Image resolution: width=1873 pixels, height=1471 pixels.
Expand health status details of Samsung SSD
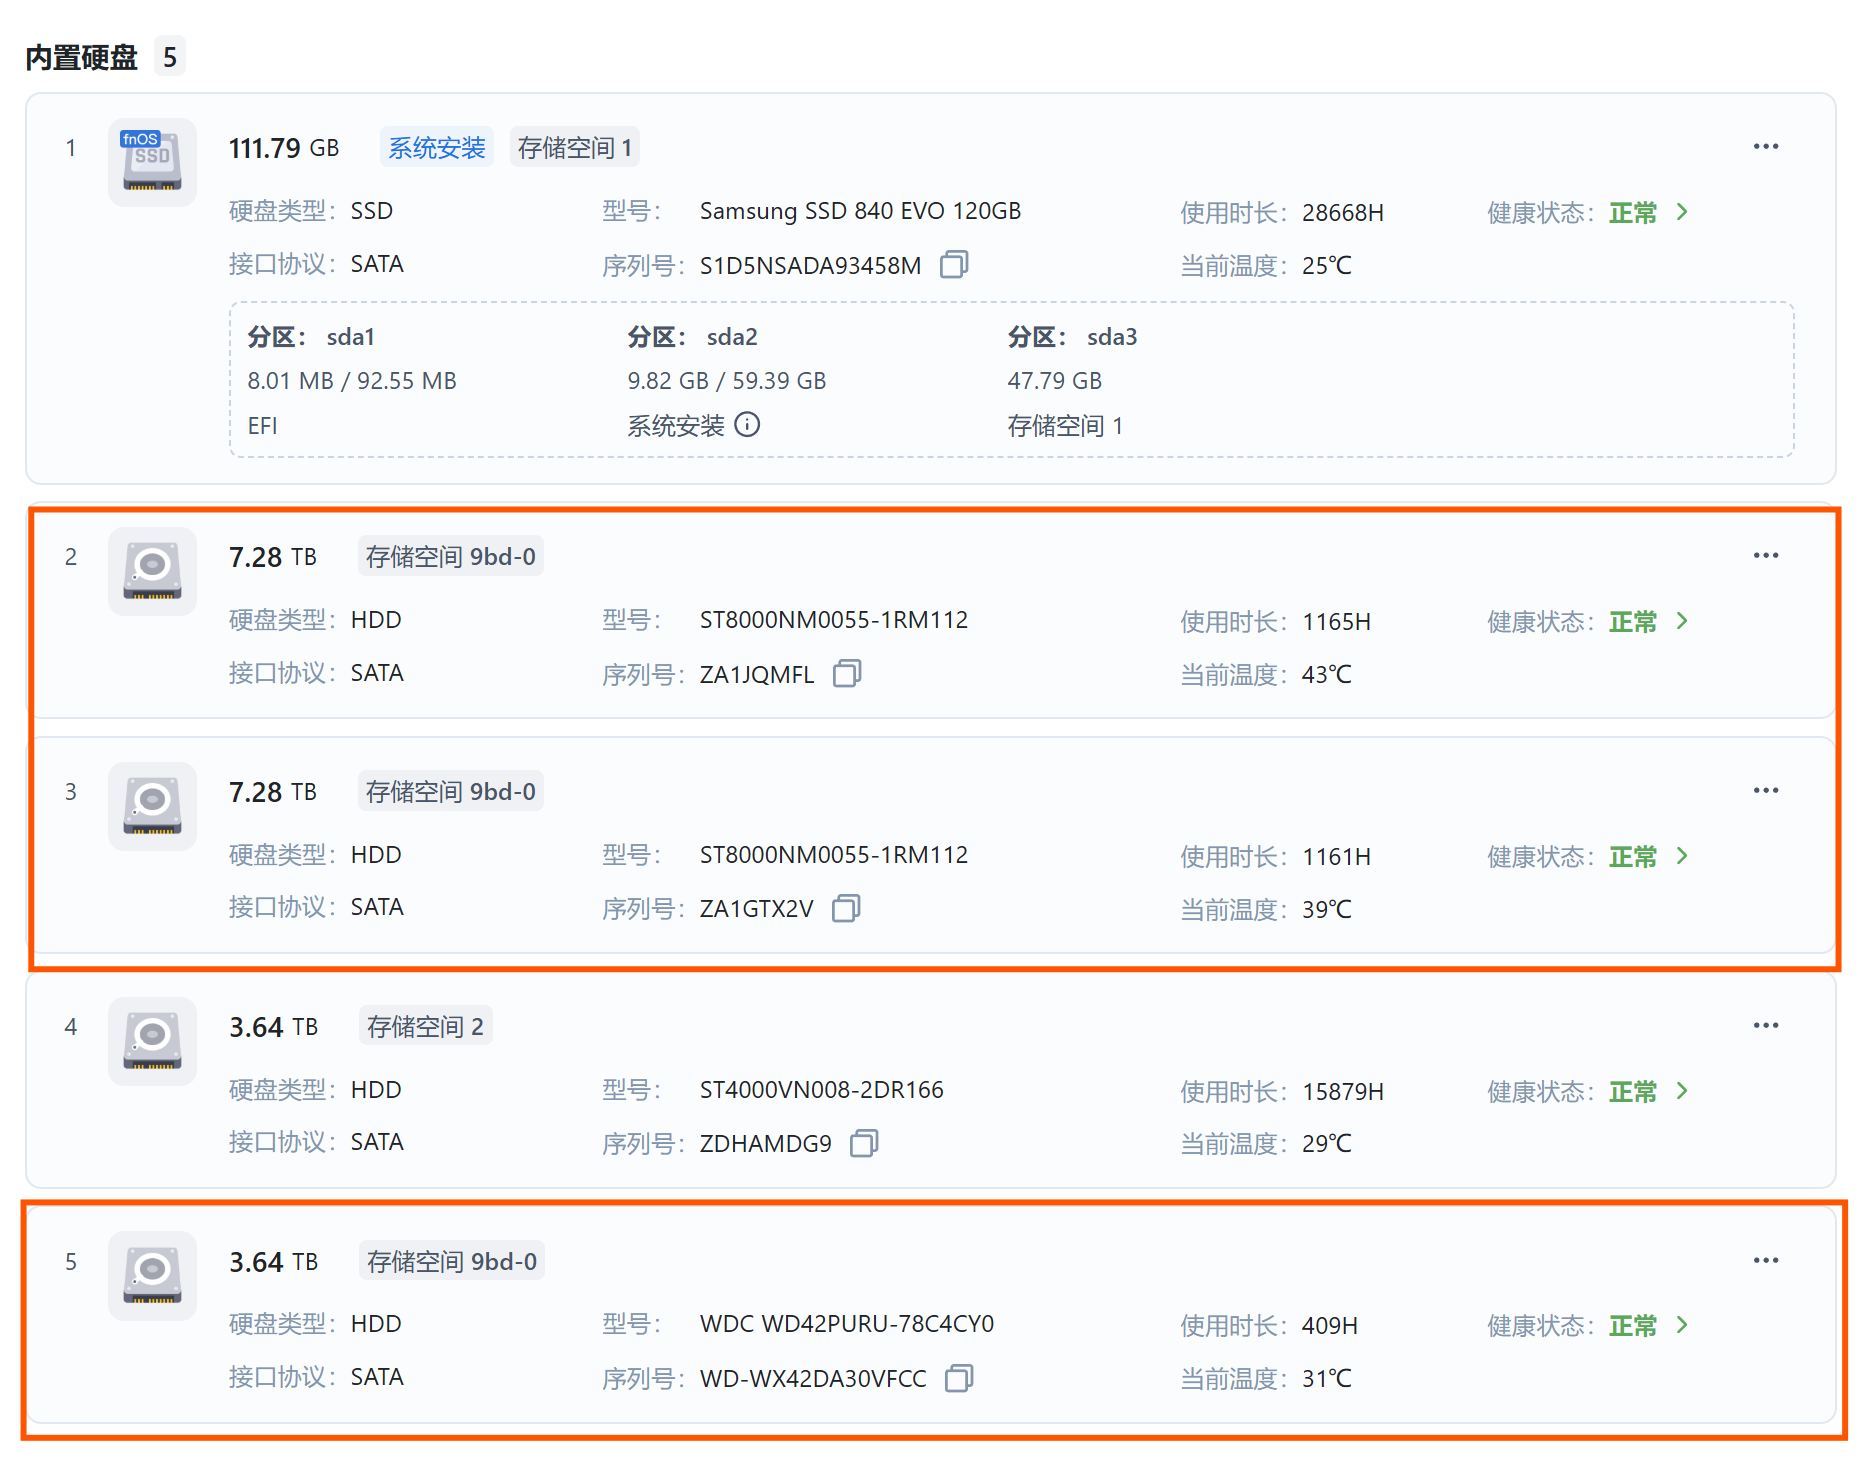point(1682,212)
